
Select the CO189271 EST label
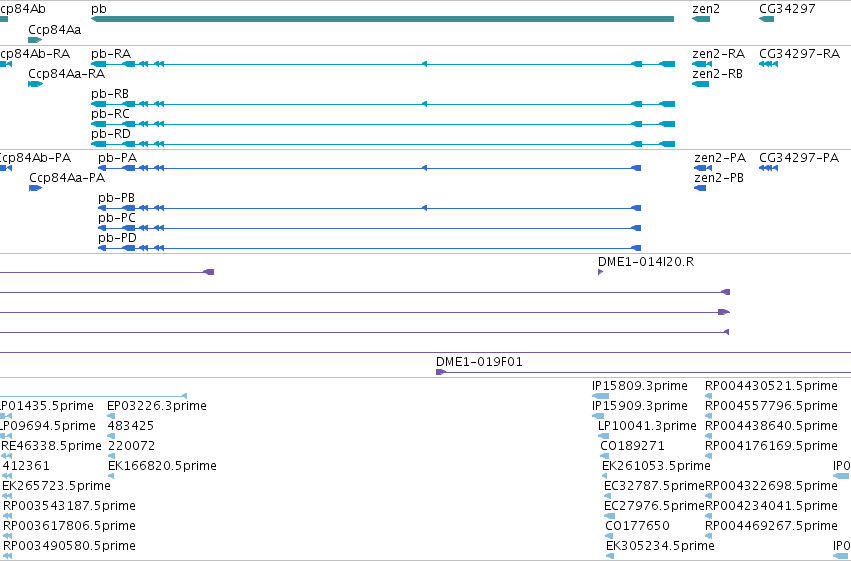coord(632,446)
